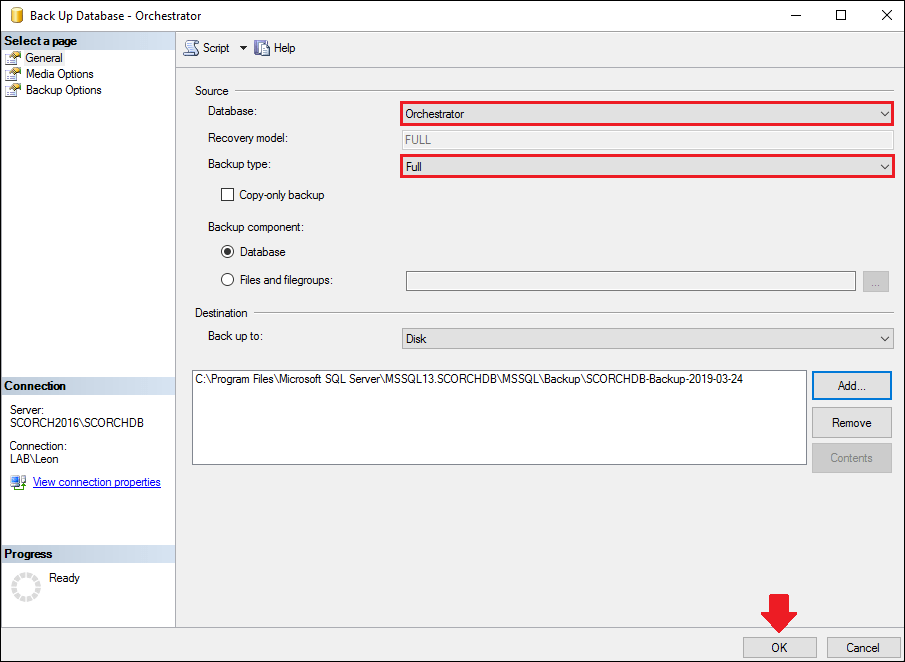This screenshot has width=905, height=662.
Task: Click the Cancel button
Action: 862,648
